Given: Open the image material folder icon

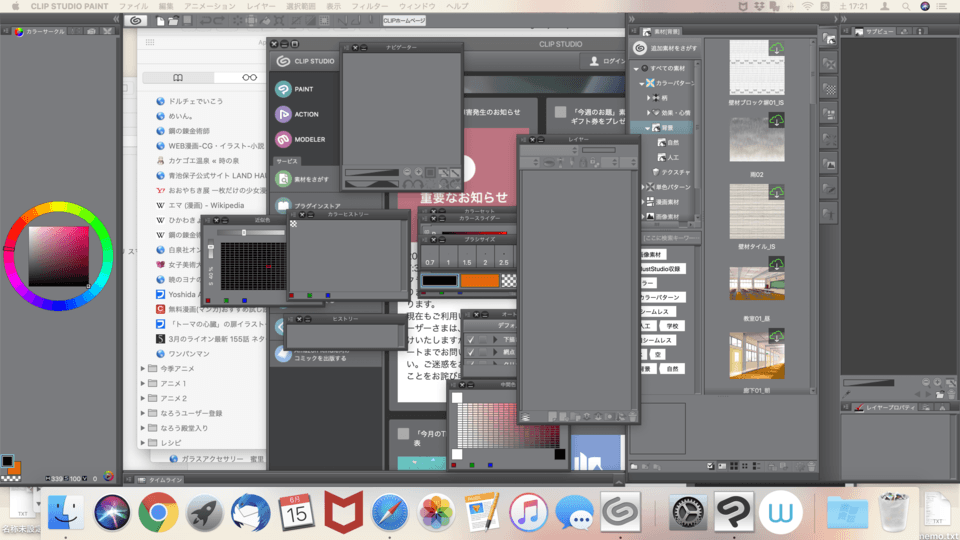Looking at the screenshot, I should 829,164.
